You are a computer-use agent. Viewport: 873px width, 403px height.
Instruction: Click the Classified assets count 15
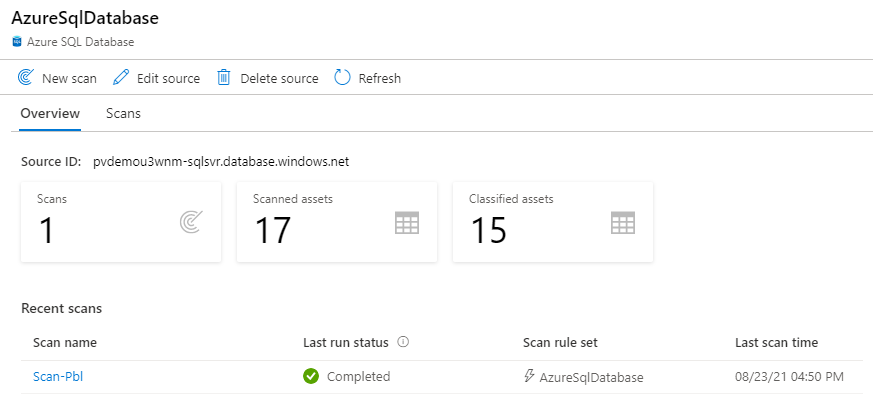pyautogui.click(x=489, y=230)
